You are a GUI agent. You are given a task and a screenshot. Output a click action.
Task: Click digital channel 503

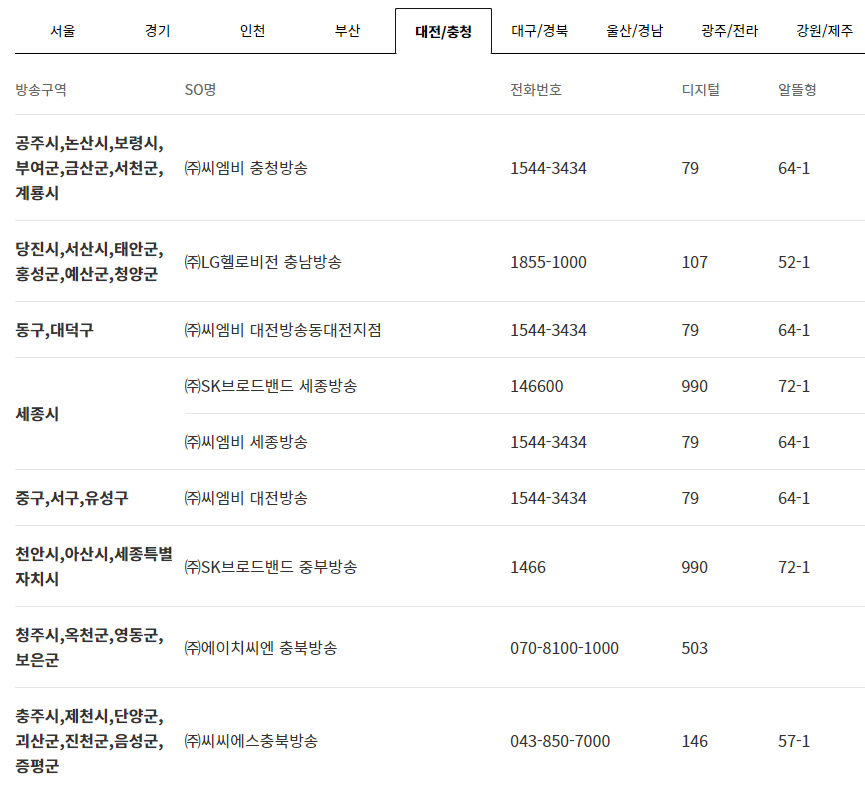pyautogui.click(x=695, y=648)
